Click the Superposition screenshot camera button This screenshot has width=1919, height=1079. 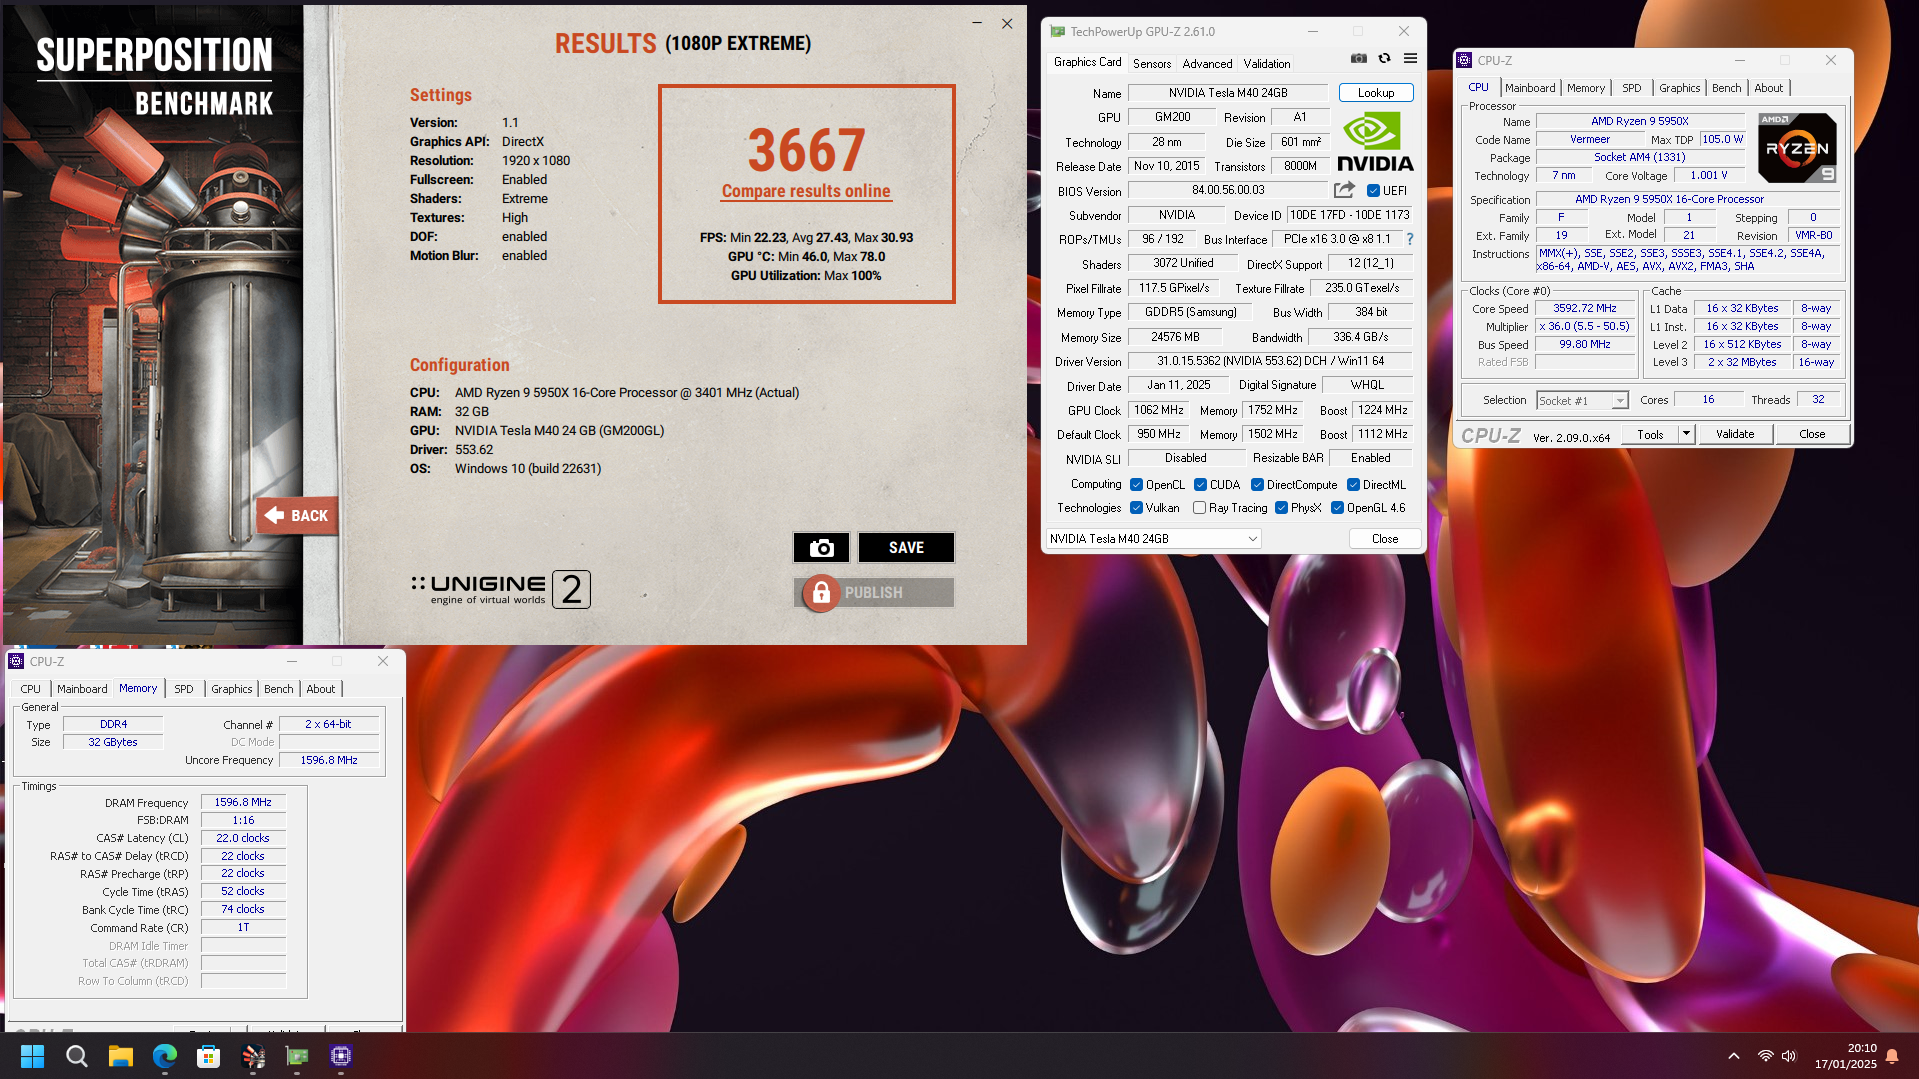(x=821, y=548)
